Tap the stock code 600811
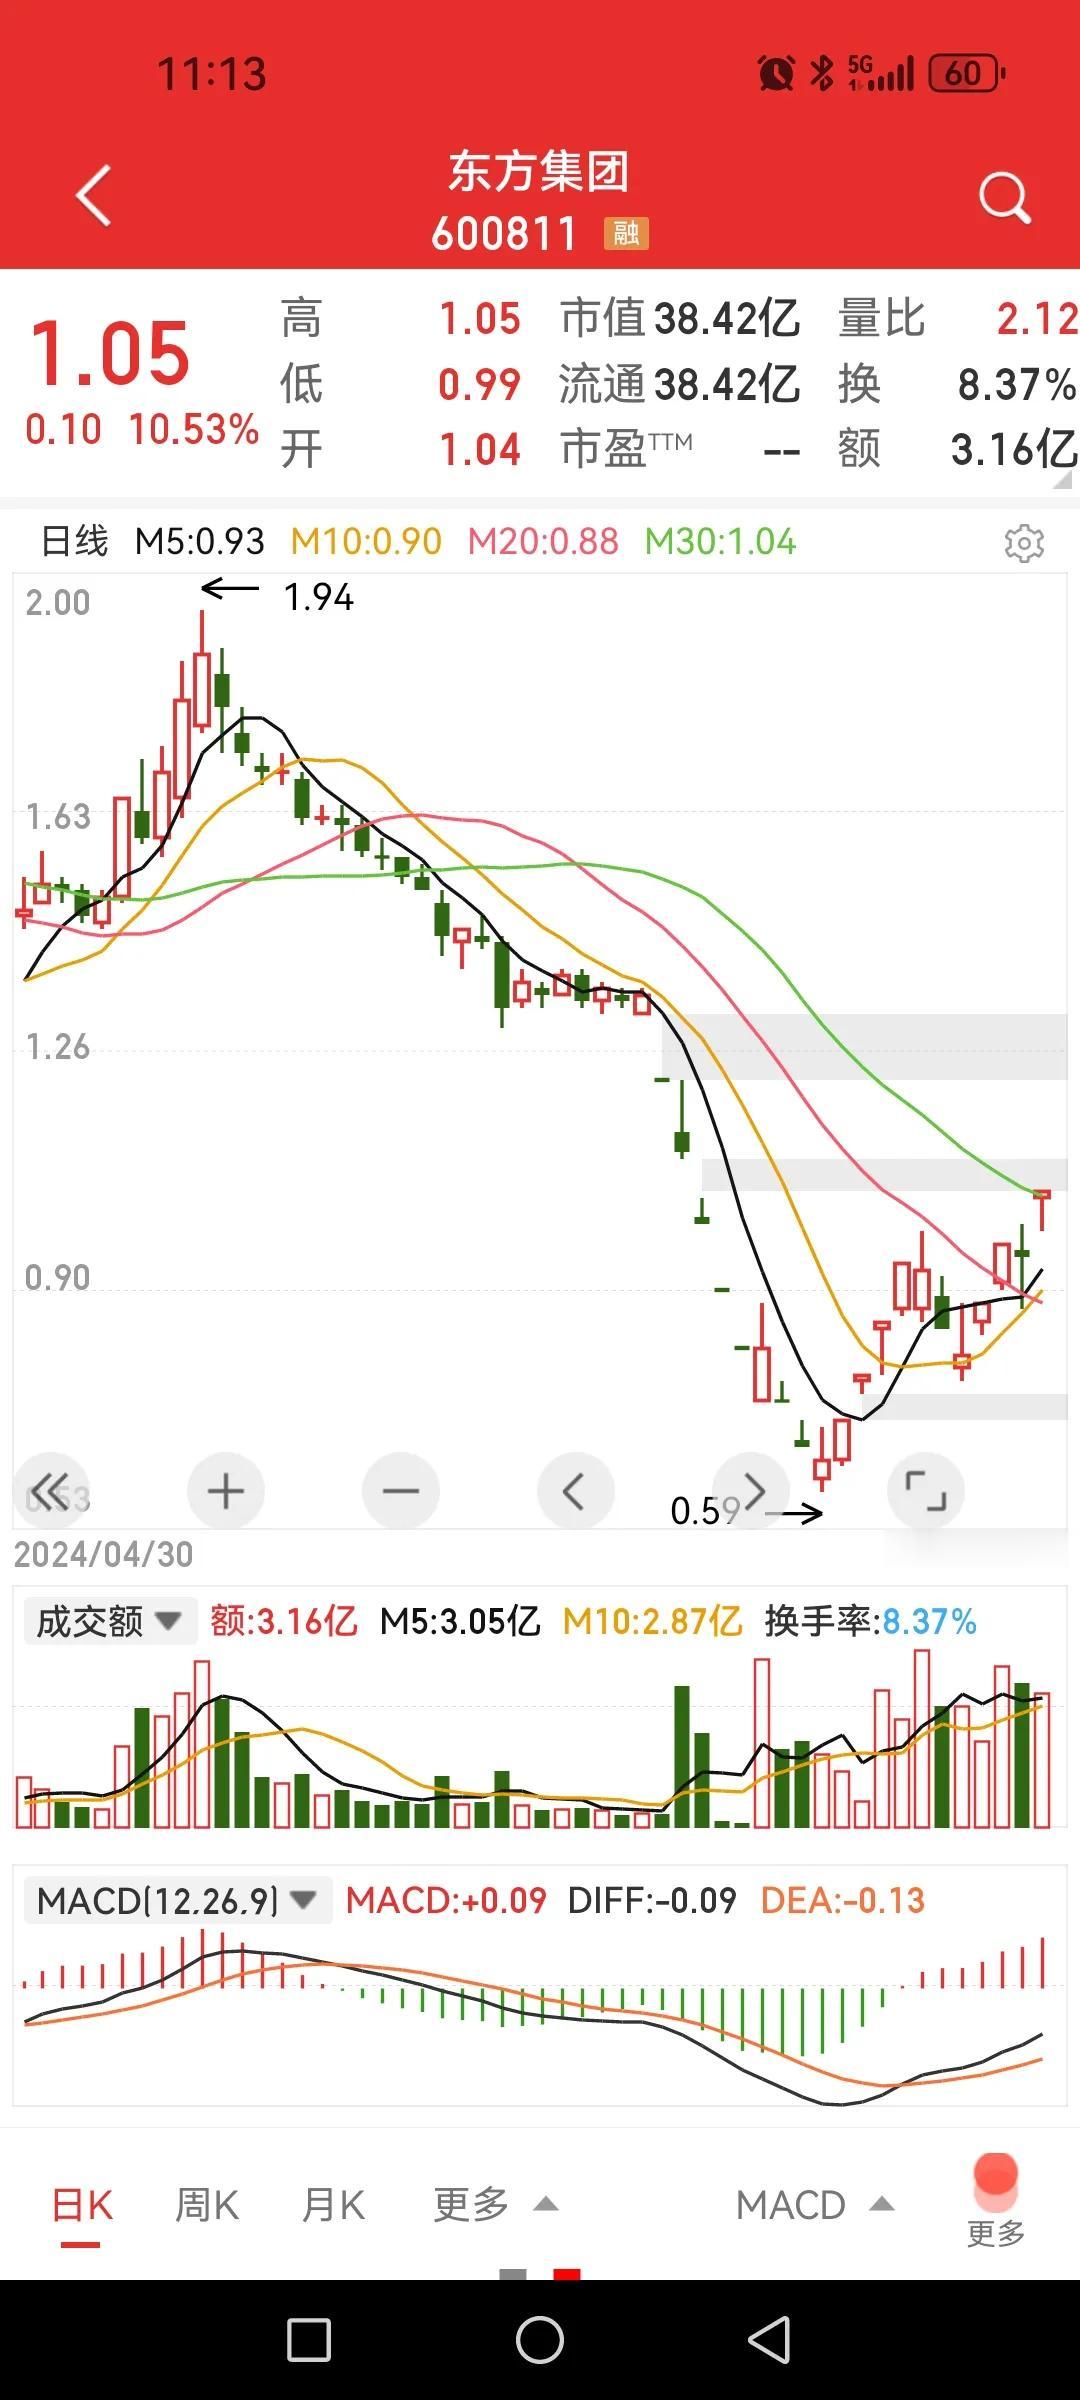The height and width of the screenshot is (2400, 1080). pyautogui.click(x=504, y=234)
